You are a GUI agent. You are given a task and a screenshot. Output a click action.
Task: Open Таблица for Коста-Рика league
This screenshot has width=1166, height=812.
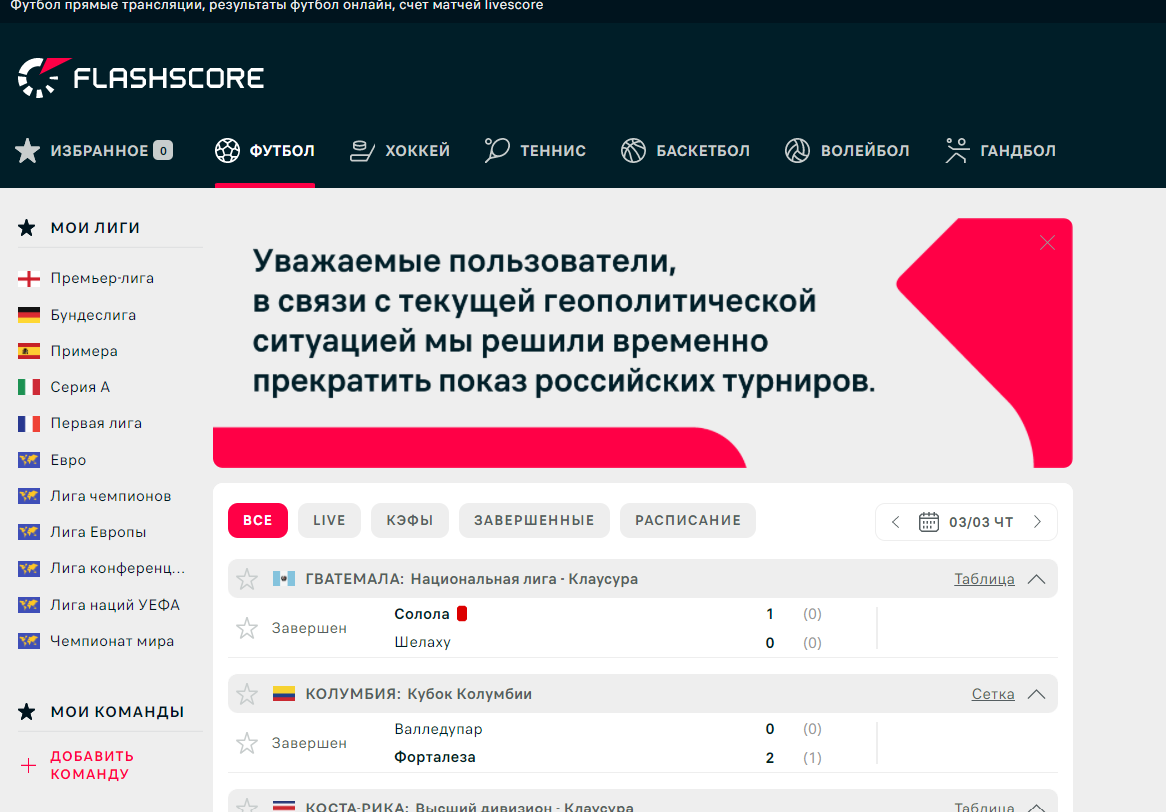984,806
